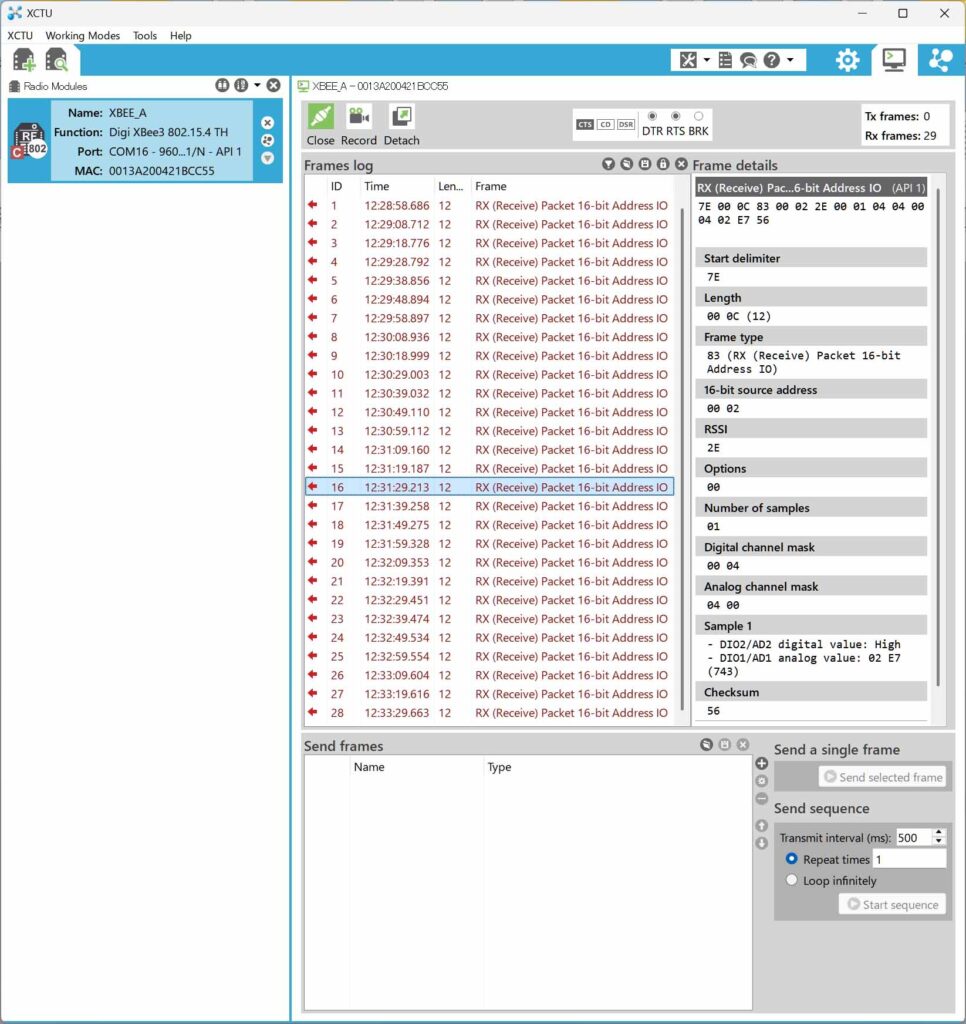966x1024 pixels.
Task: Click first Send frames header icon
Action: [706, 744]
